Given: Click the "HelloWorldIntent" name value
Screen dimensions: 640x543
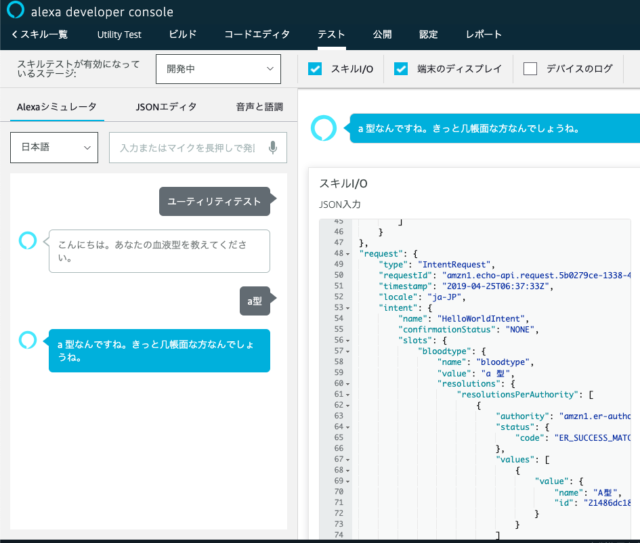Looking at the screenshot, I should tap(480, 318).
